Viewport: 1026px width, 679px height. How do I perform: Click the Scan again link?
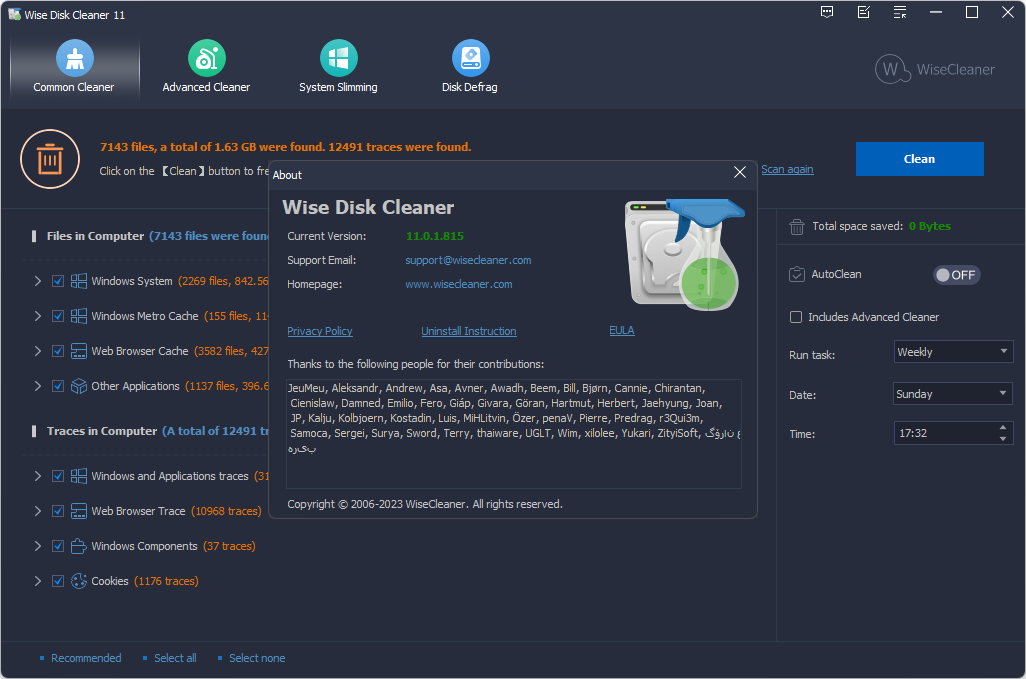coord(787,169)
